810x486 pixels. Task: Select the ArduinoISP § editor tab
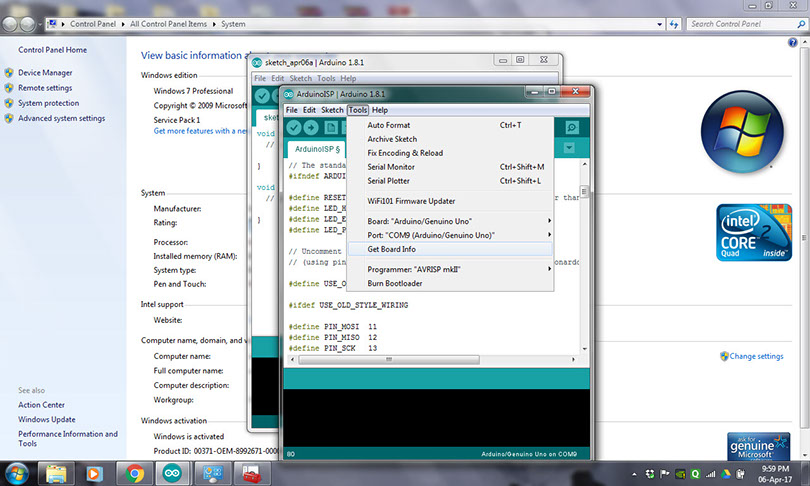coord(317,149)
